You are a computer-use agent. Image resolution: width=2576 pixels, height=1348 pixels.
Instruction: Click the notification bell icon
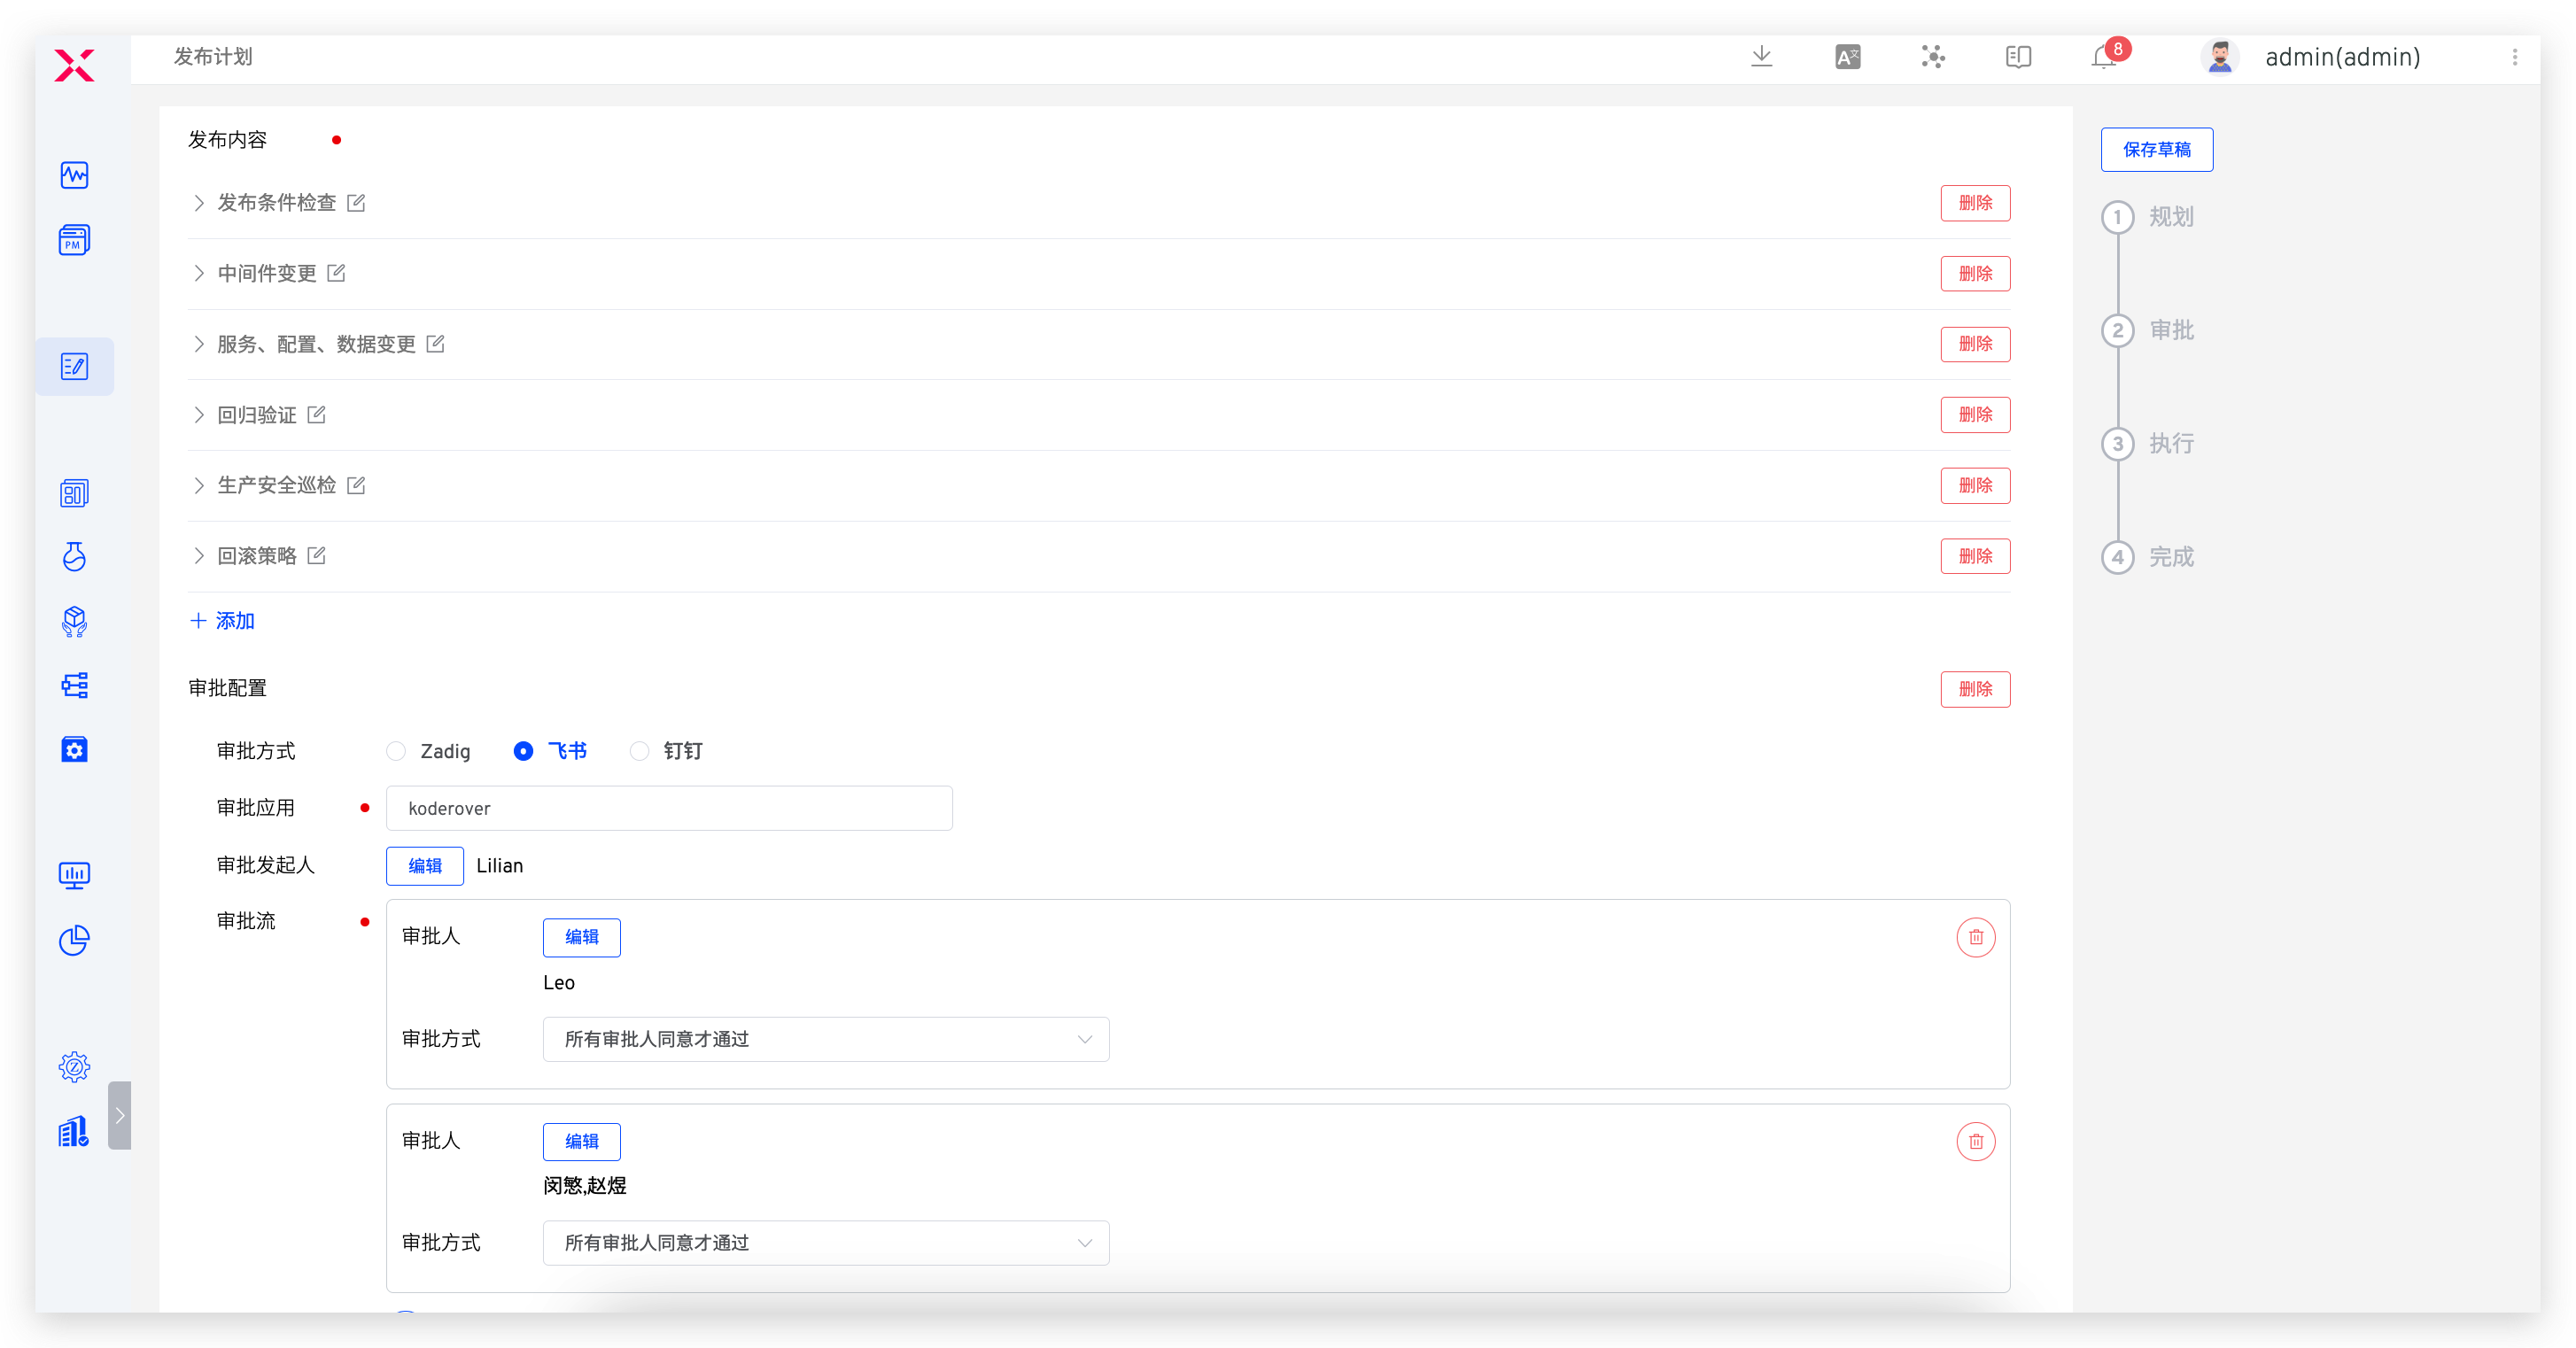(2103, 58)
